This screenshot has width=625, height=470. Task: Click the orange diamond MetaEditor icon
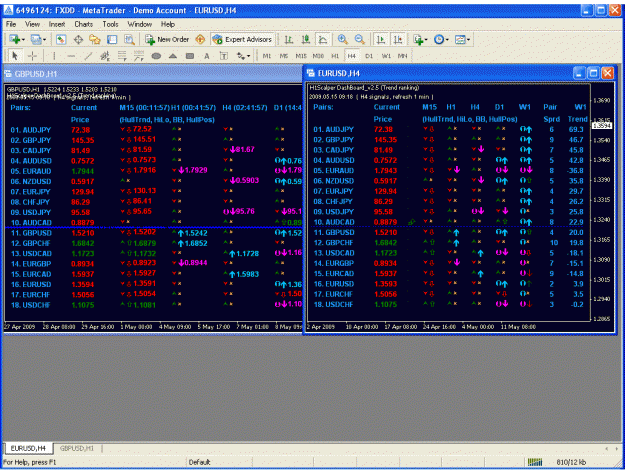(200, 39)
